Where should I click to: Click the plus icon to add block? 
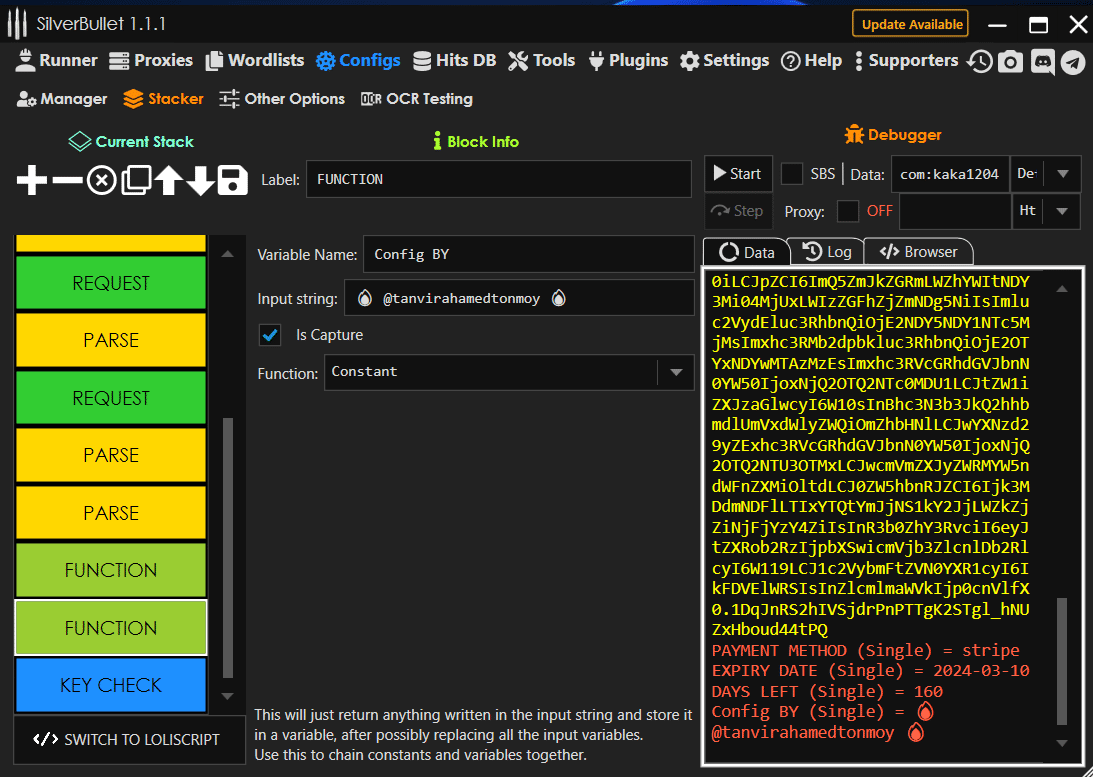tap(32, 181)
